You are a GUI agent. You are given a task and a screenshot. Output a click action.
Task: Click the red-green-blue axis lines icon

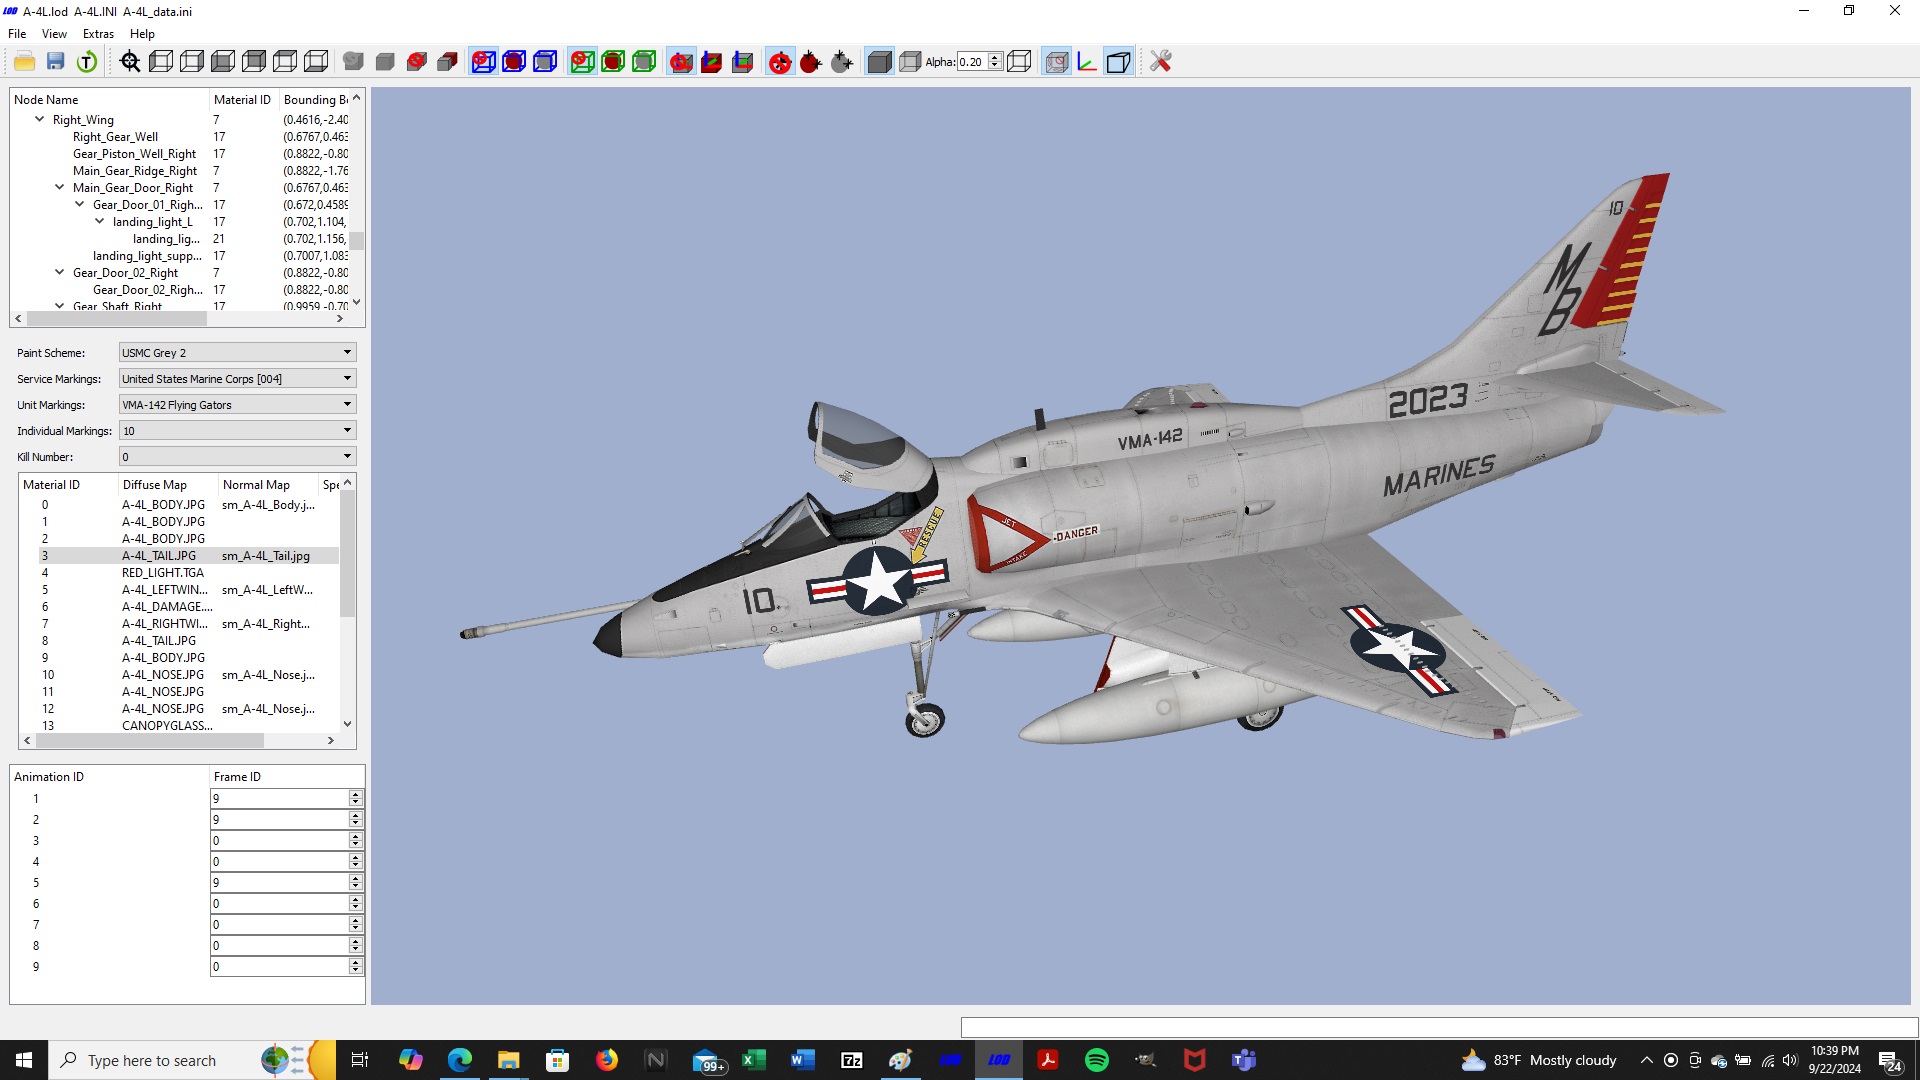1087,62
